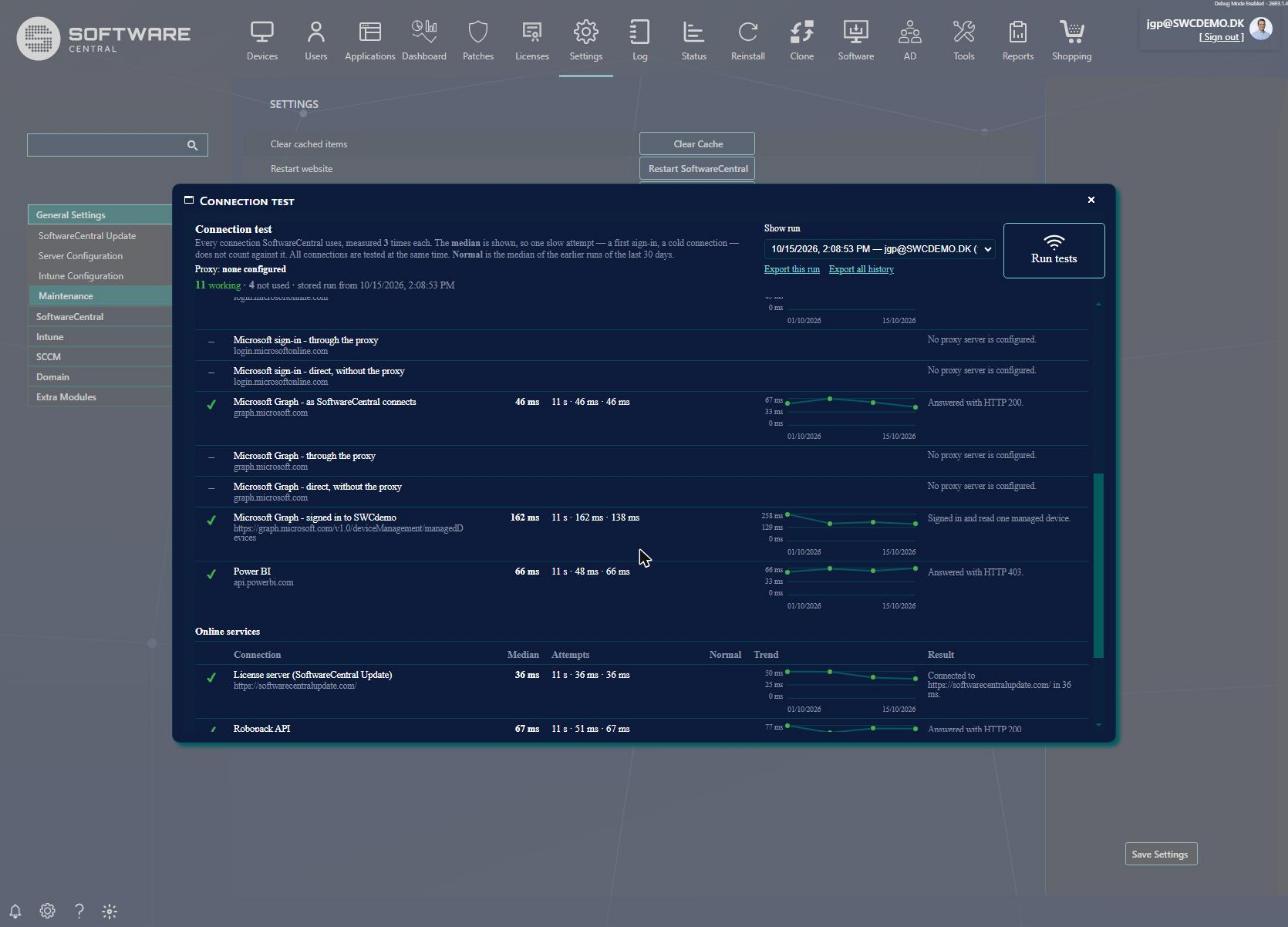The width and height of the screenshot is (1288, 927).
Task: Expand General Settings in sidebar
Action: (x=100, y=215)
